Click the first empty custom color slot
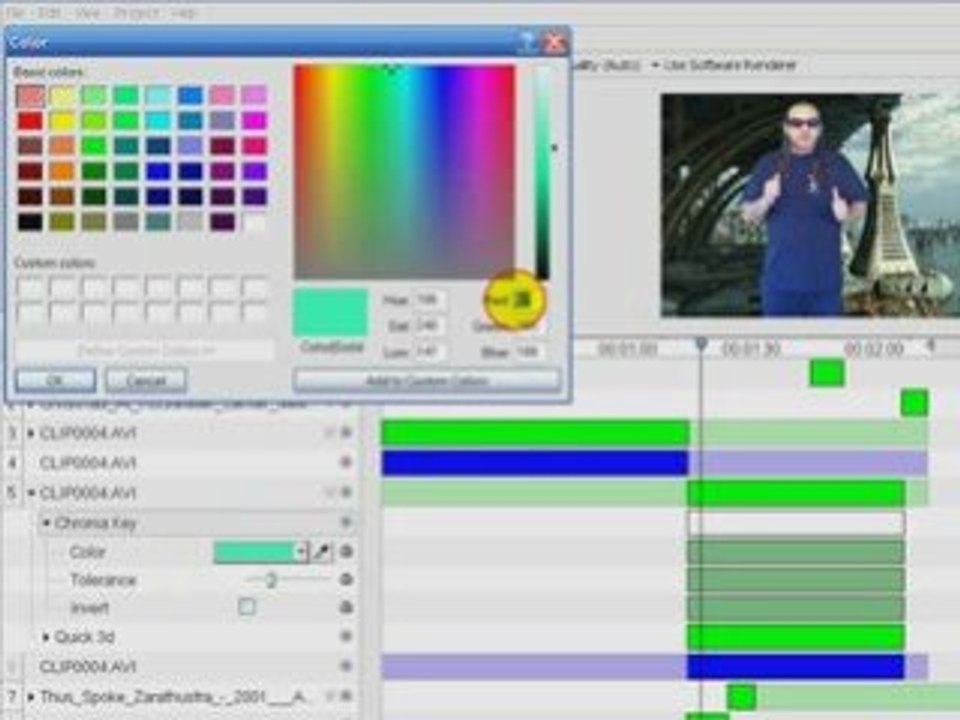Screen dimensions: 960x720 click(30, 287)
